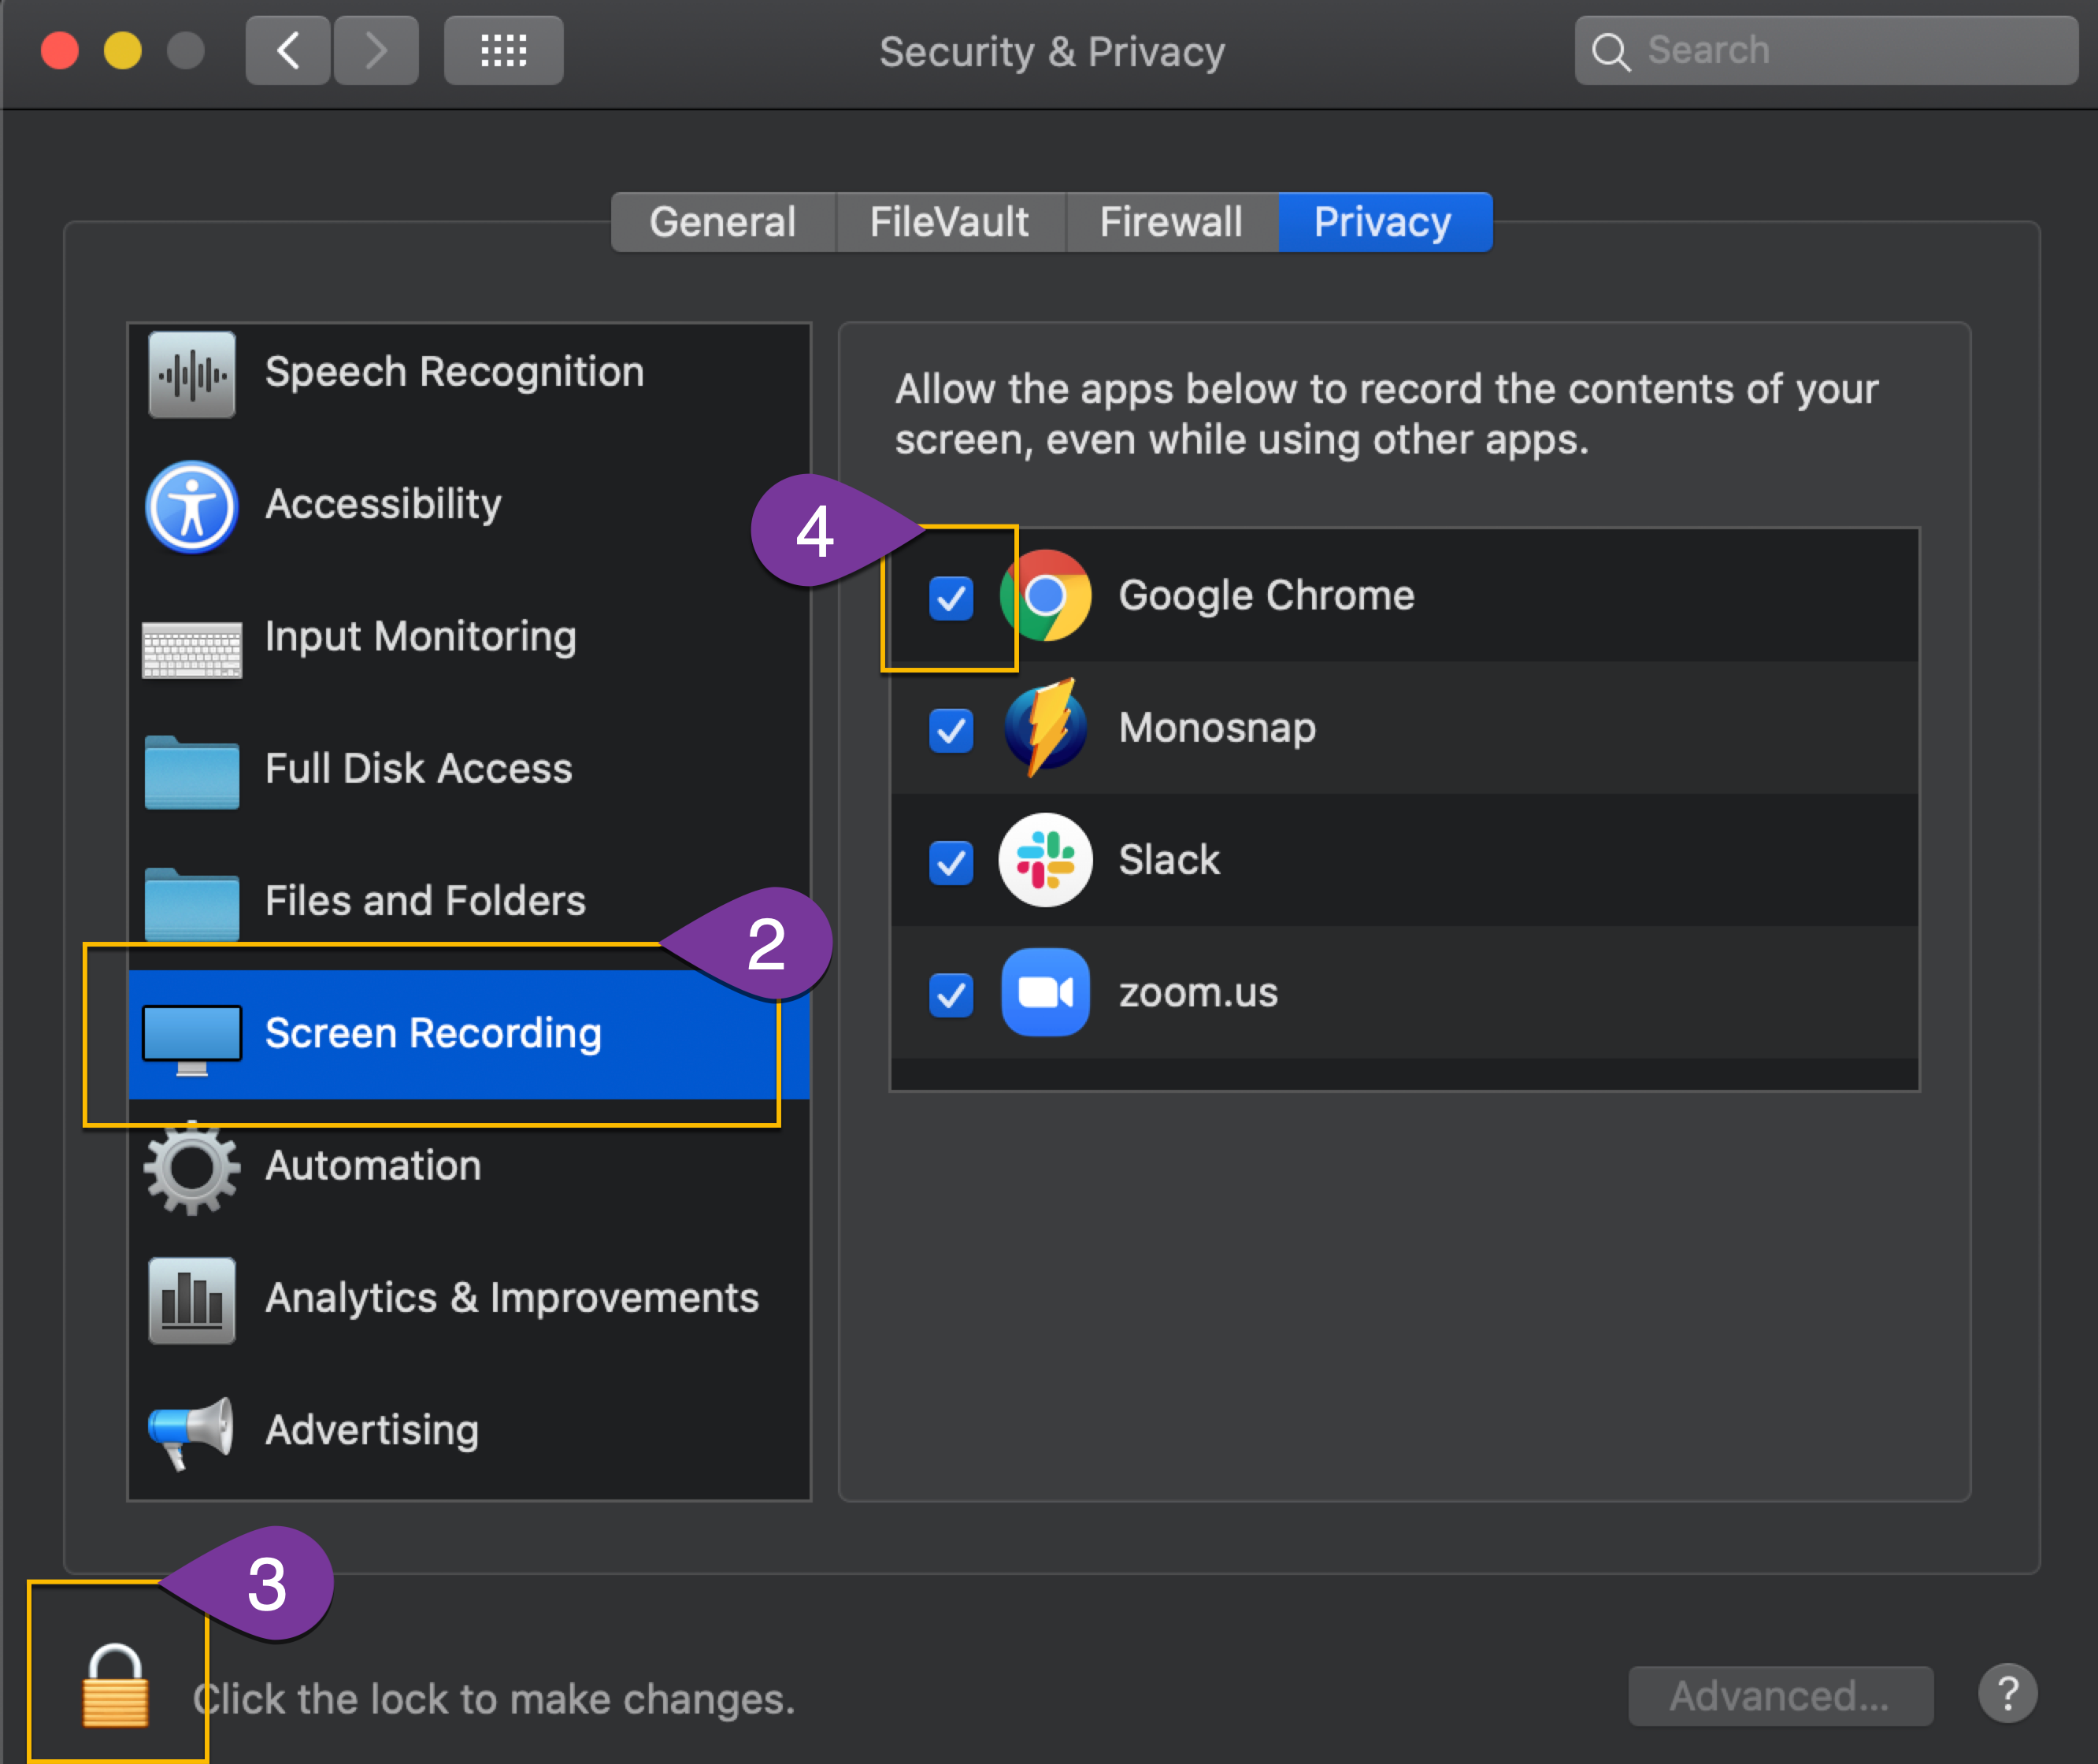Uncheck Monosnap screen recording permission

951,730
